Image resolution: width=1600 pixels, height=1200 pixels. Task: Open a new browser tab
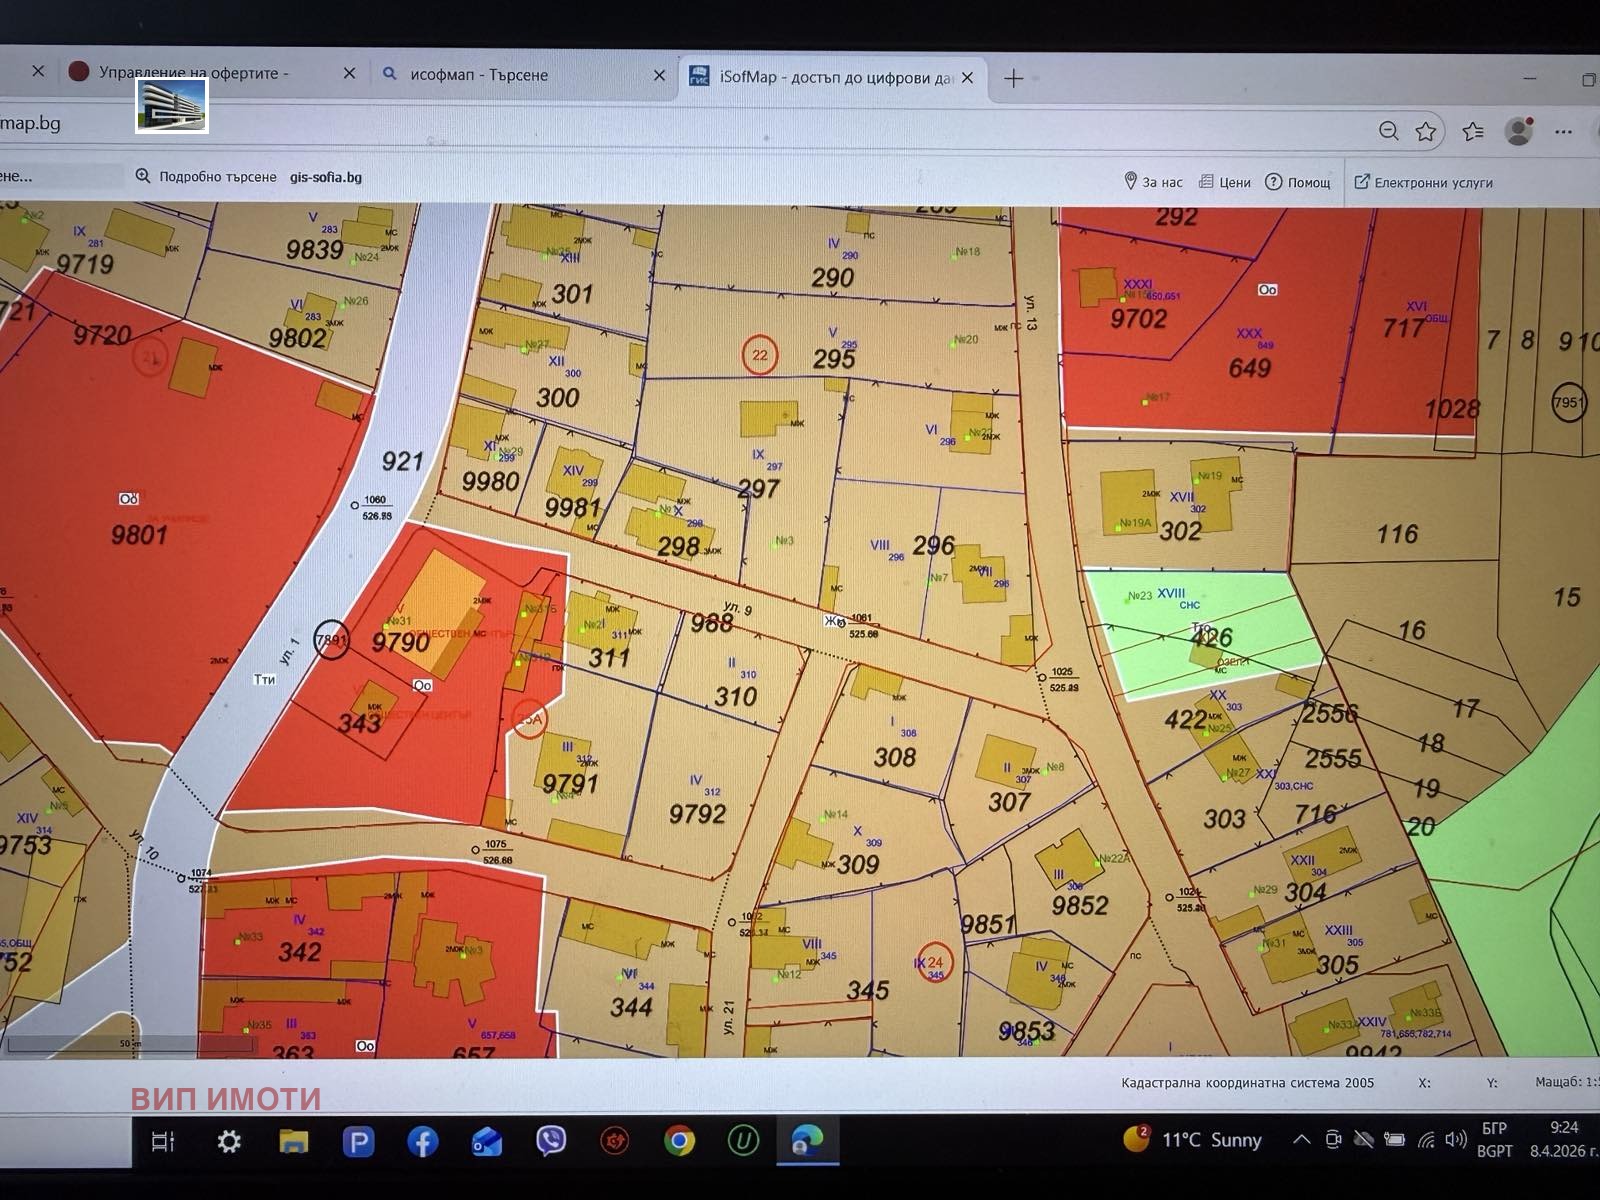(1013, 78)
